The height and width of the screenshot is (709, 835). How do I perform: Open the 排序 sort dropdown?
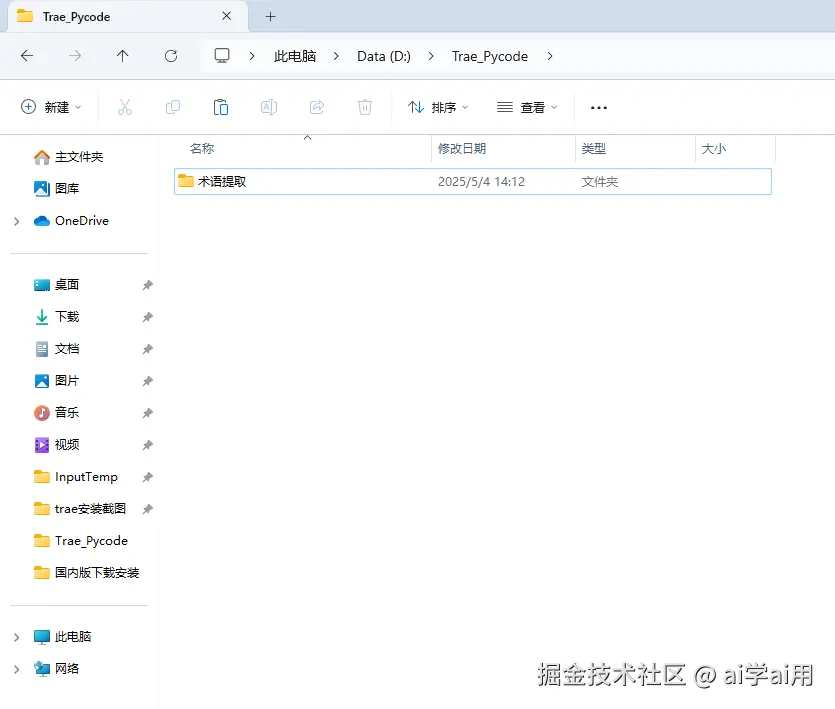438,107
